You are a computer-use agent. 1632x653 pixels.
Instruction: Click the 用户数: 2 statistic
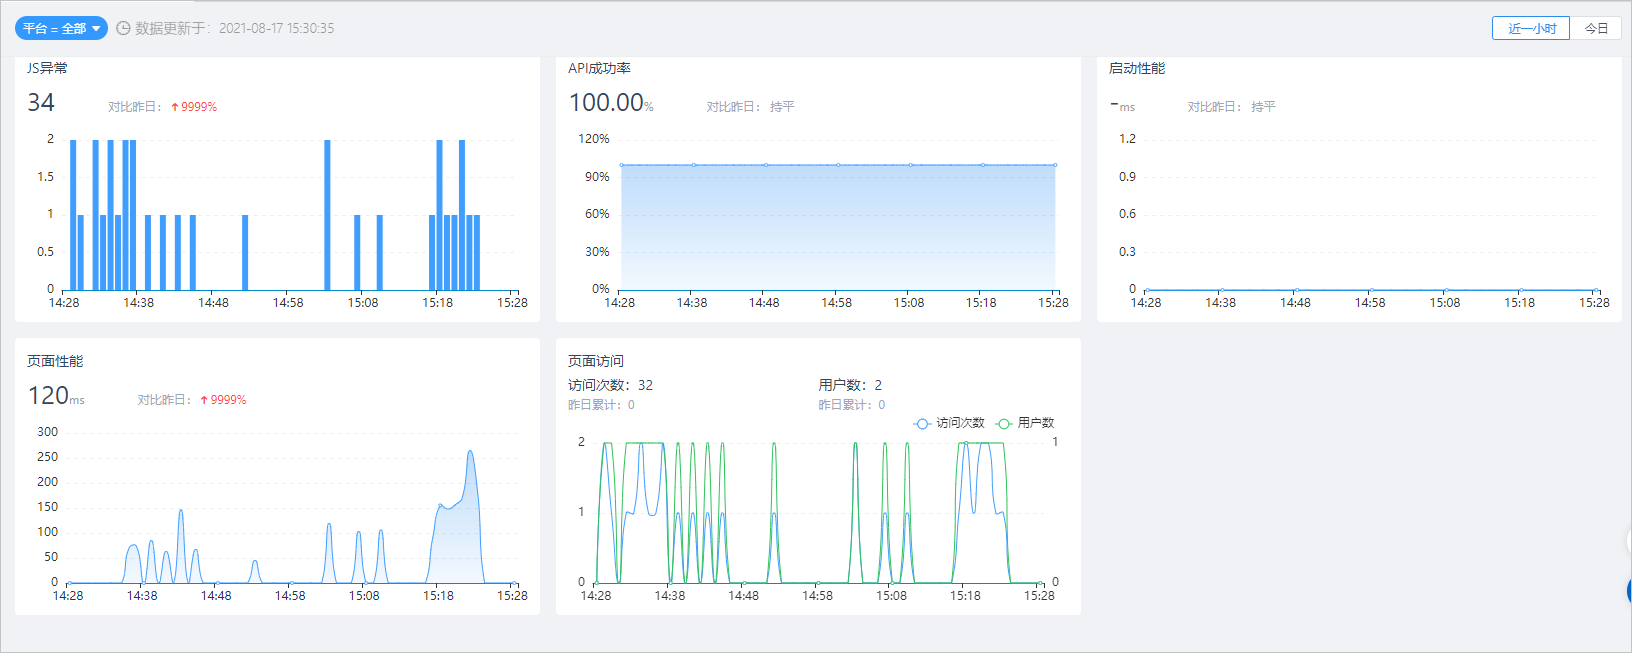(850, 385)
